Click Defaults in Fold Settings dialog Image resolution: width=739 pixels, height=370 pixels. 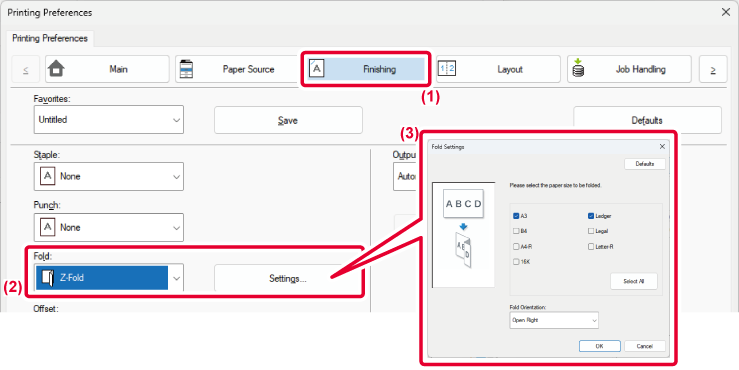click(x=645, y=164)
